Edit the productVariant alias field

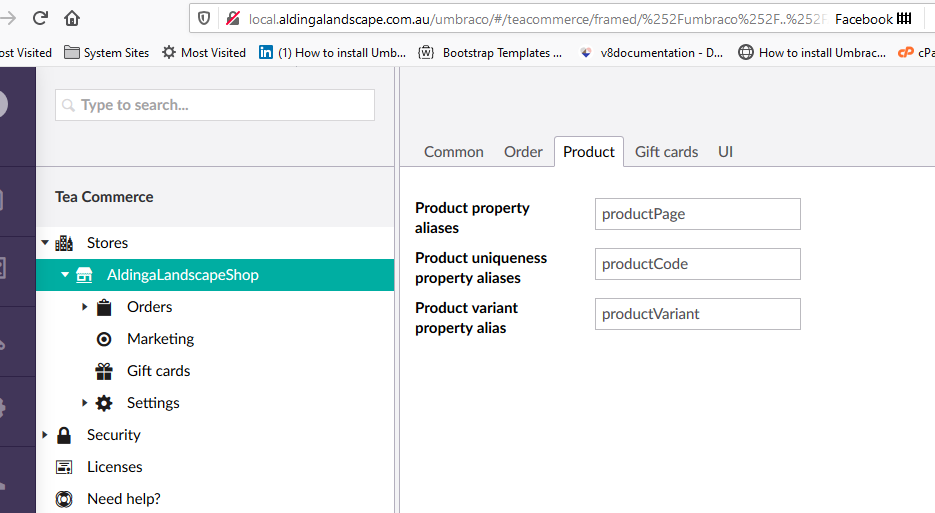coord(698,314)
